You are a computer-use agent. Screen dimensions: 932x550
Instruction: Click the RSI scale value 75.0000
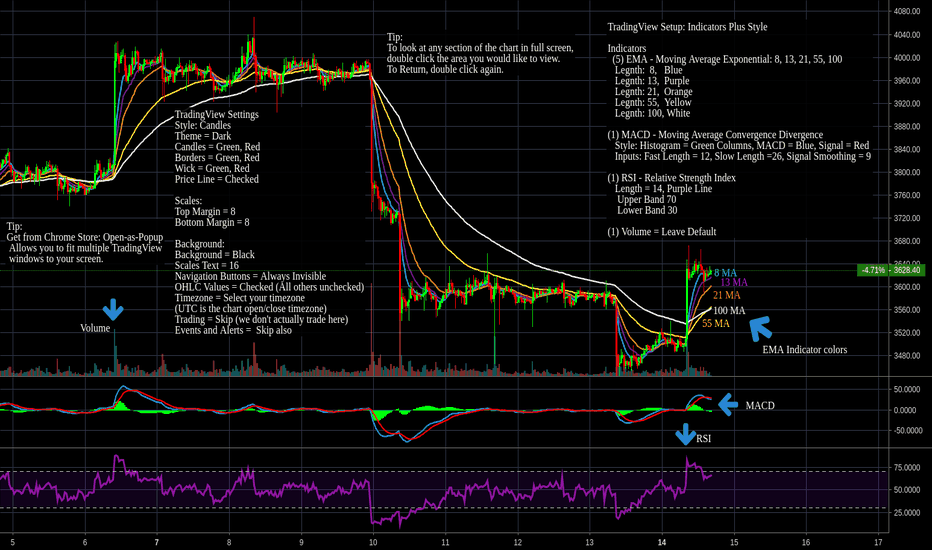908,467
